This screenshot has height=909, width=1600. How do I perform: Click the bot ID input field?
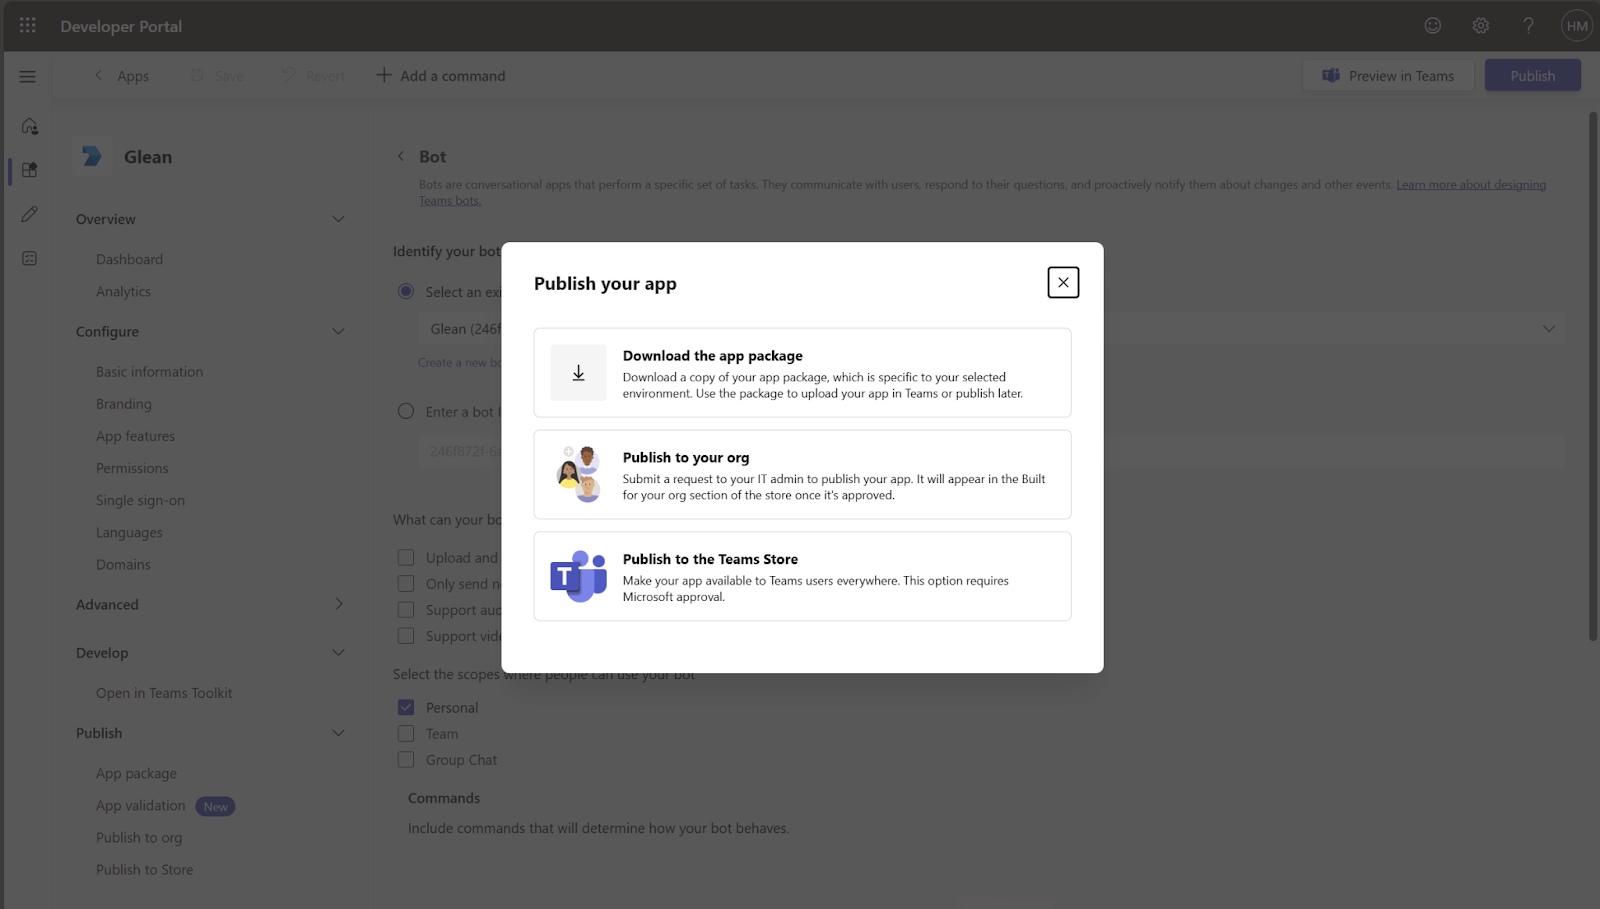(x=991, y=451)
